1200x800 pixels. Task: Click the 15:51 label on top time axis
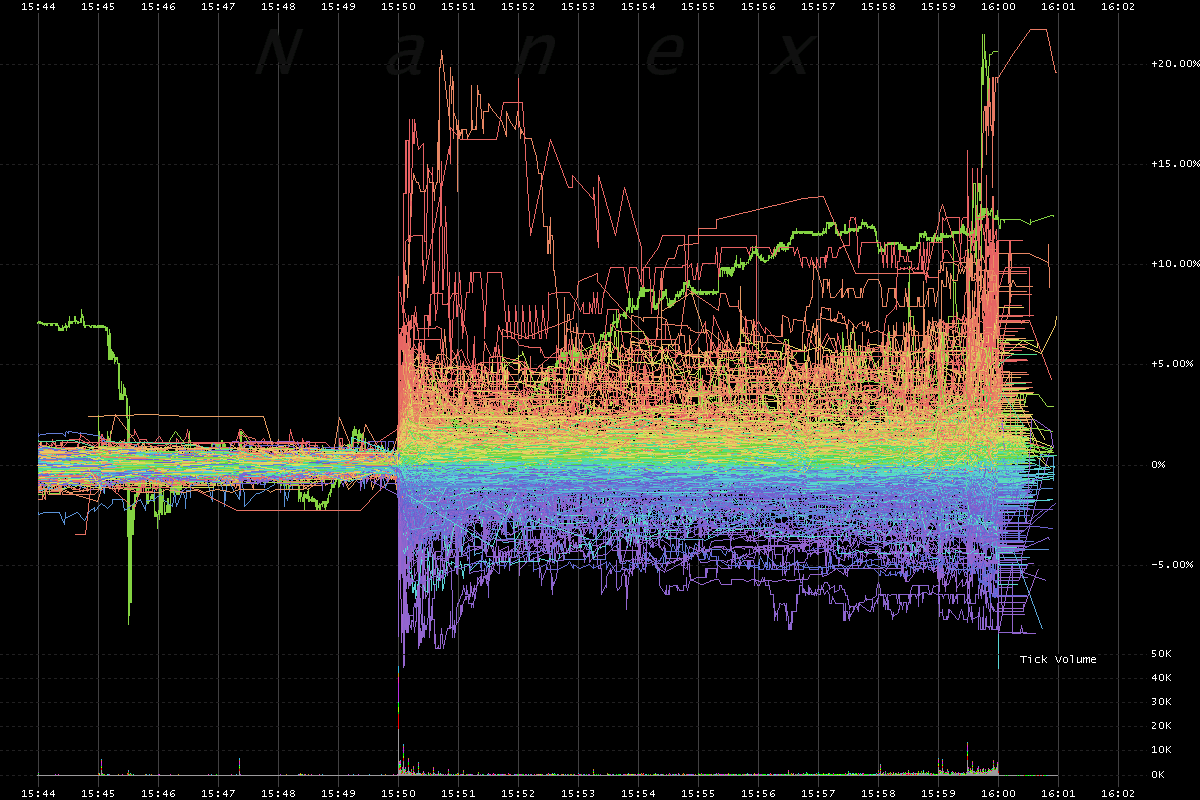pyautogui.click(x=458, y=6)
